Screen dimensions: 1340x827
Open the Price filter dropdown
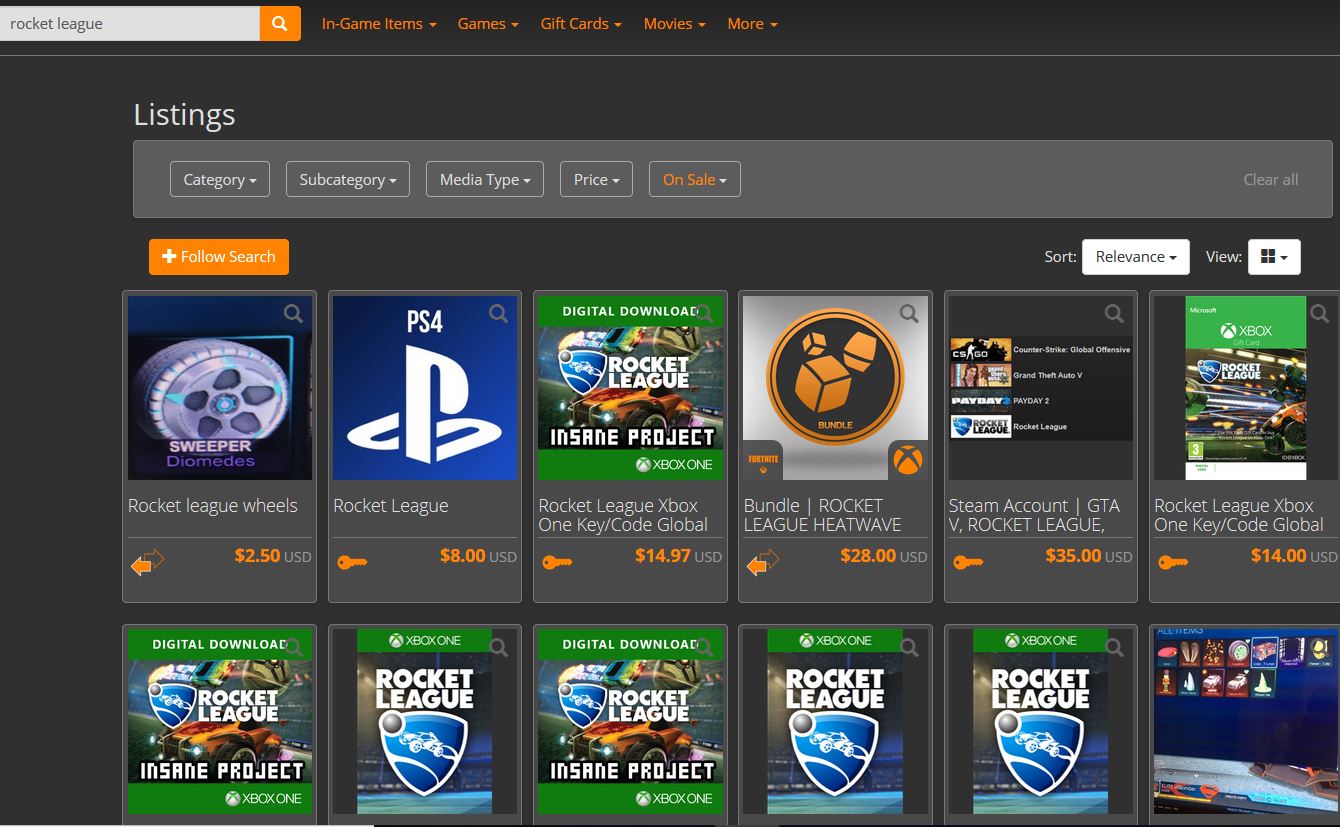pyautogui.click(x=596, y=179)
